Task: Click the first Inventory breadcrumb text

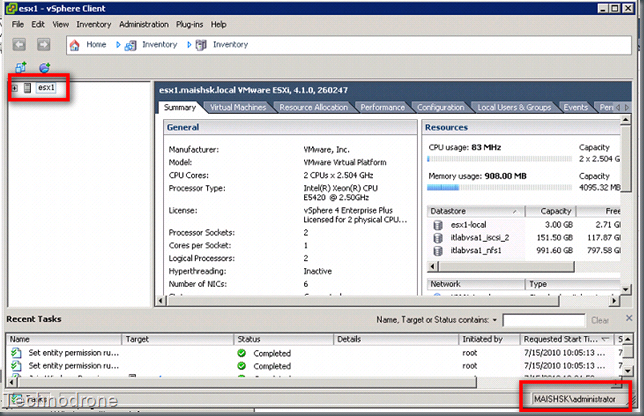Action: click(x=159, y=45)
